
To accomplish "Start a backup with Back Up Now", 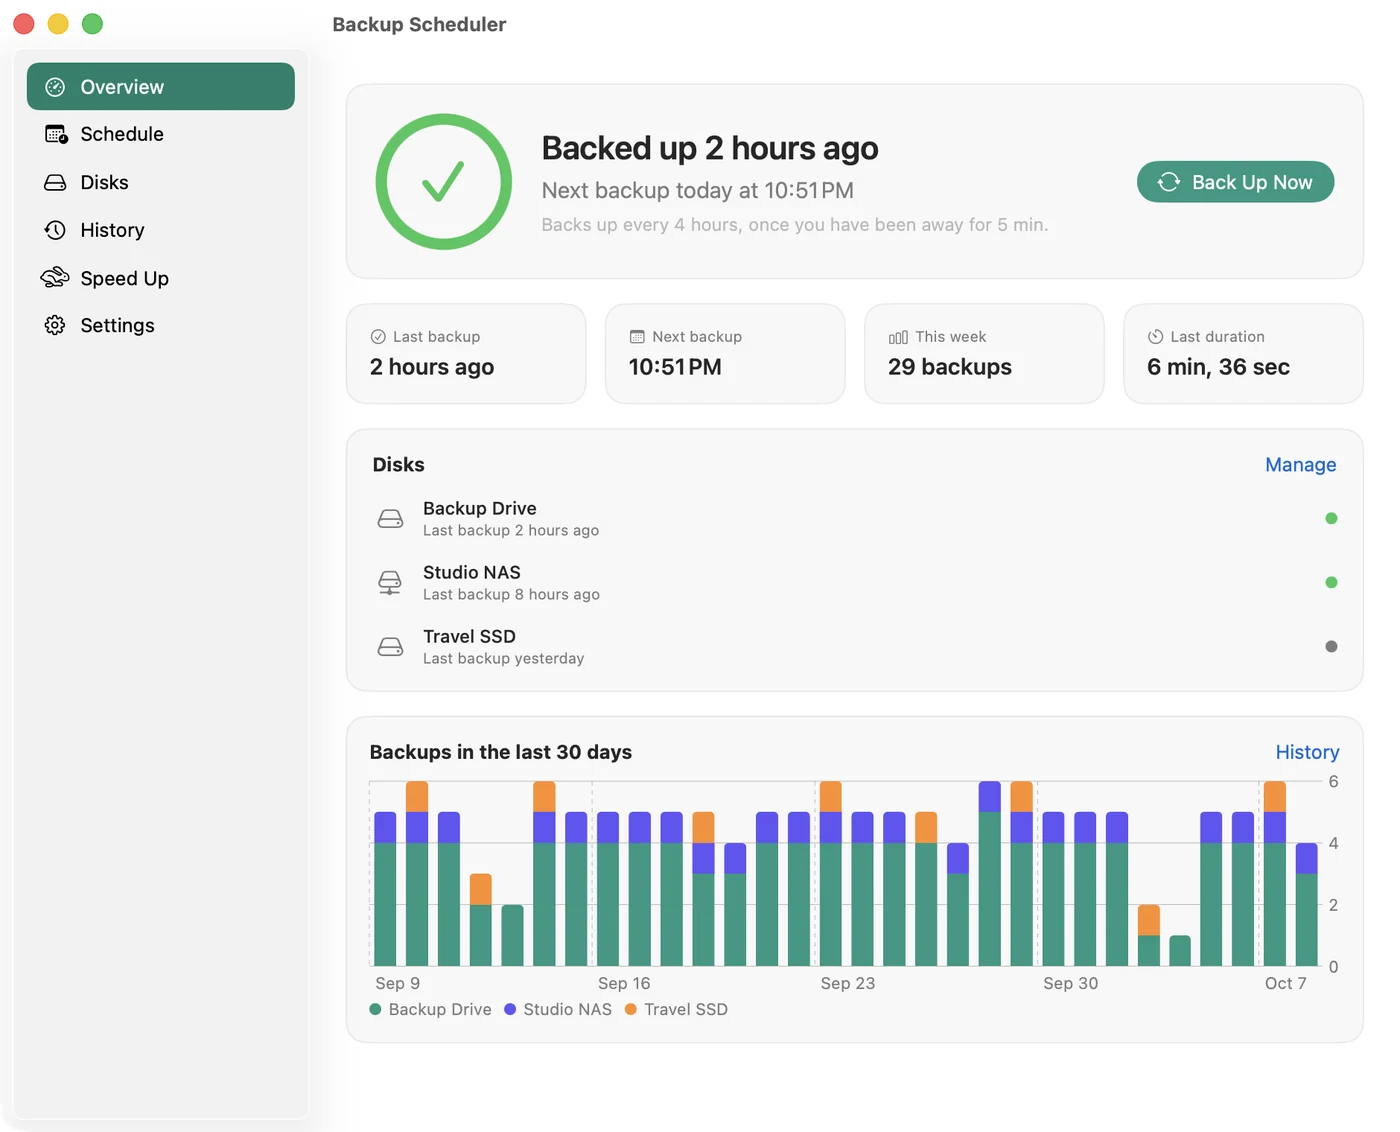I will [1235, 182].
